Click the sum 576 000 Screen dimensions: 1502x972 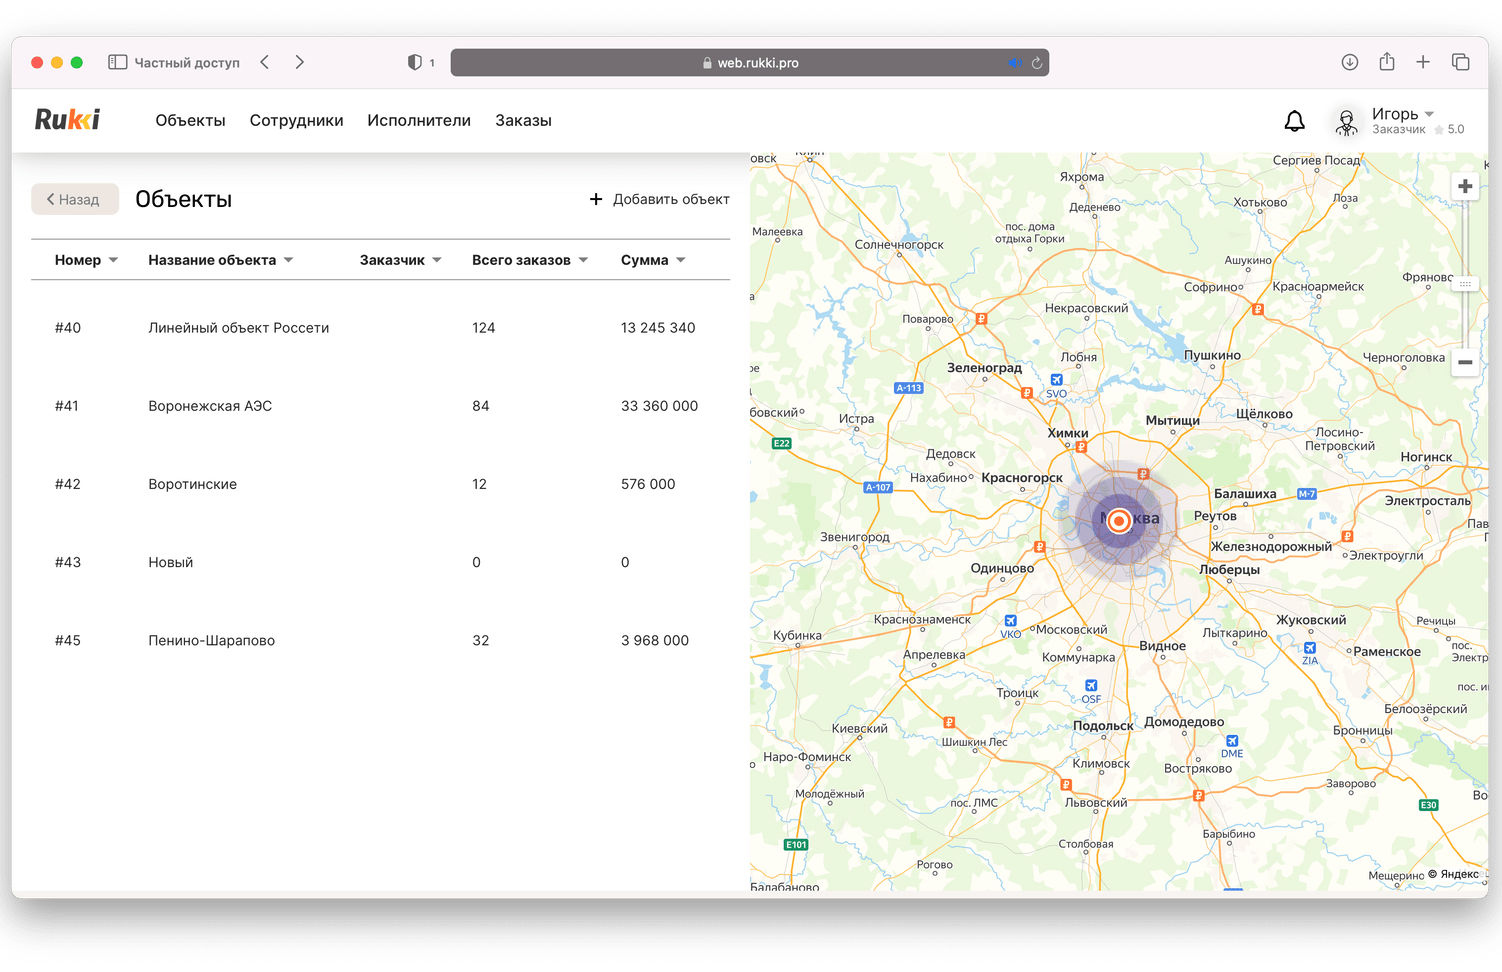tap(648, 484)
